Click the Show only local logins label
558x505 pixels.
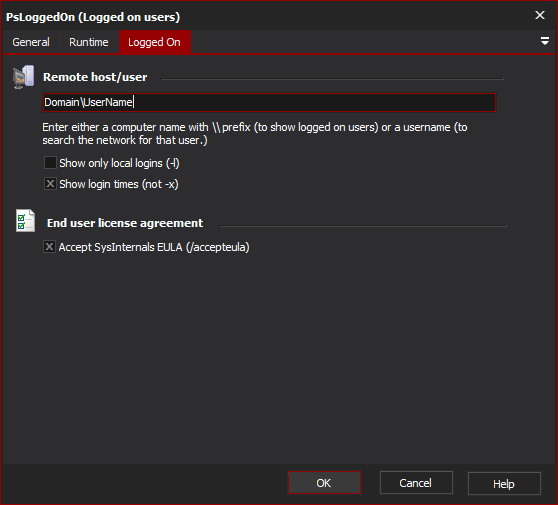point(120,163)
